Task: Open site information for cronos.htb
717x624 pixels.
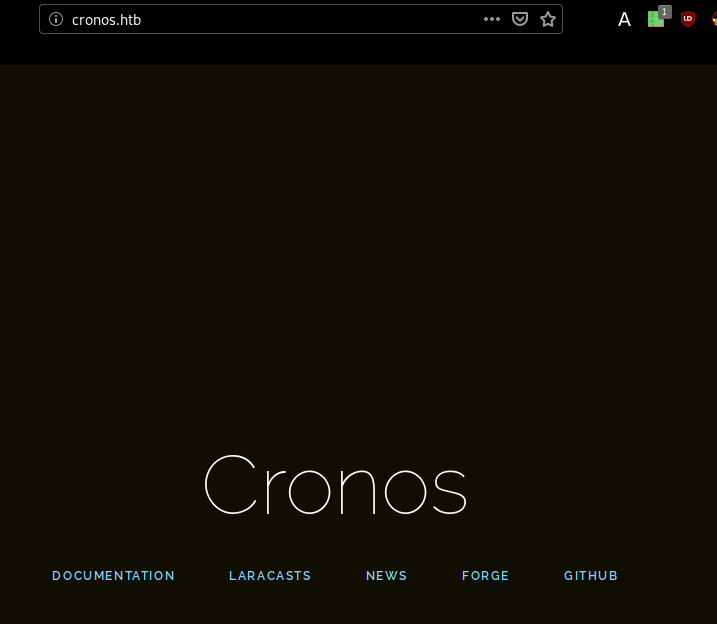Action: 56,19
